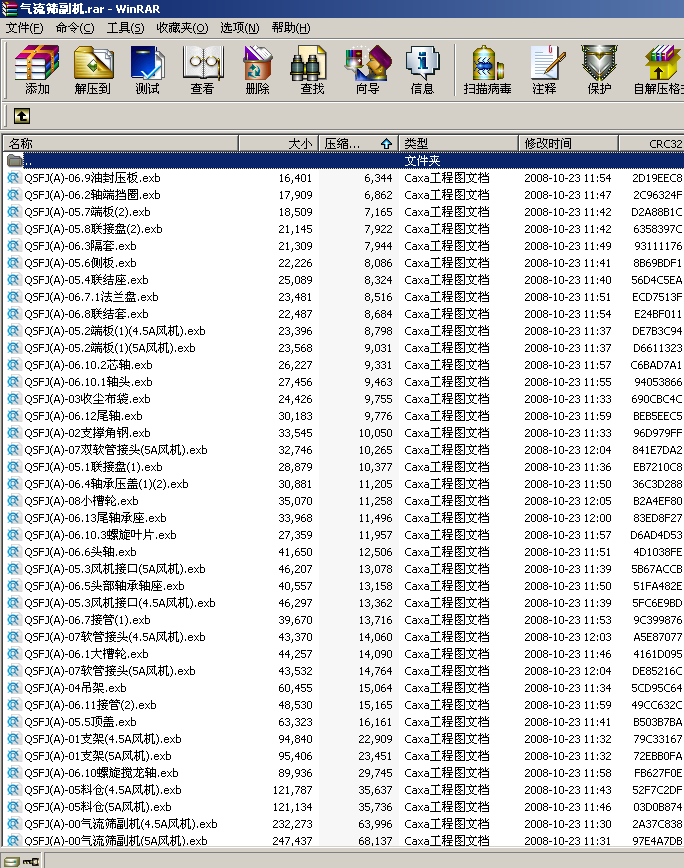Click size value 247,437
Image resolution: width=684 pixels, height=868 pixels.
click(x=292, y=841)
